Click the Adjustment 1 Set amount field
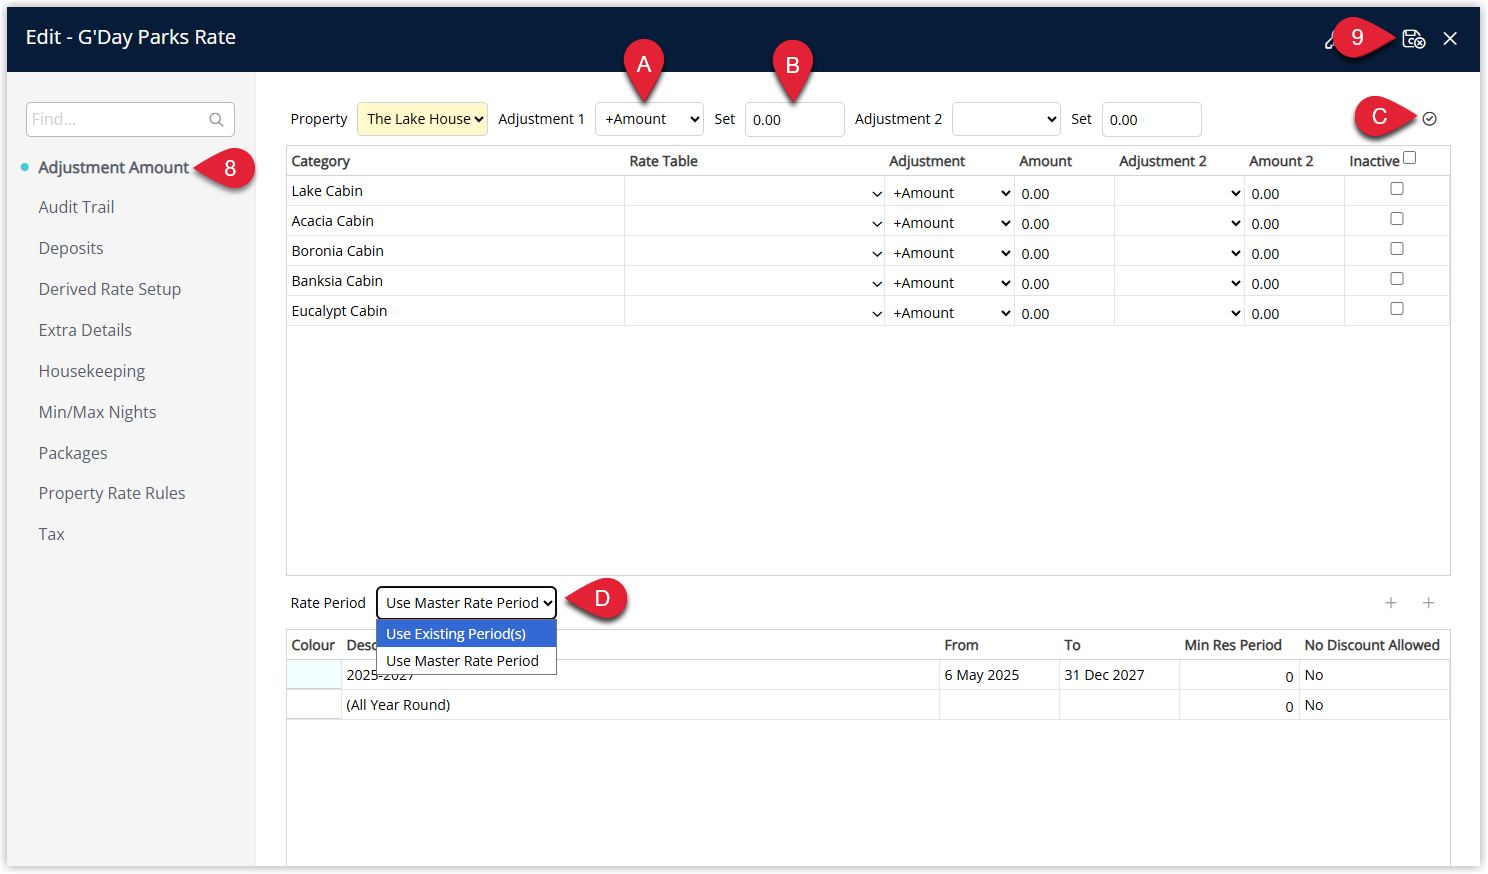 tap(795, 120)
